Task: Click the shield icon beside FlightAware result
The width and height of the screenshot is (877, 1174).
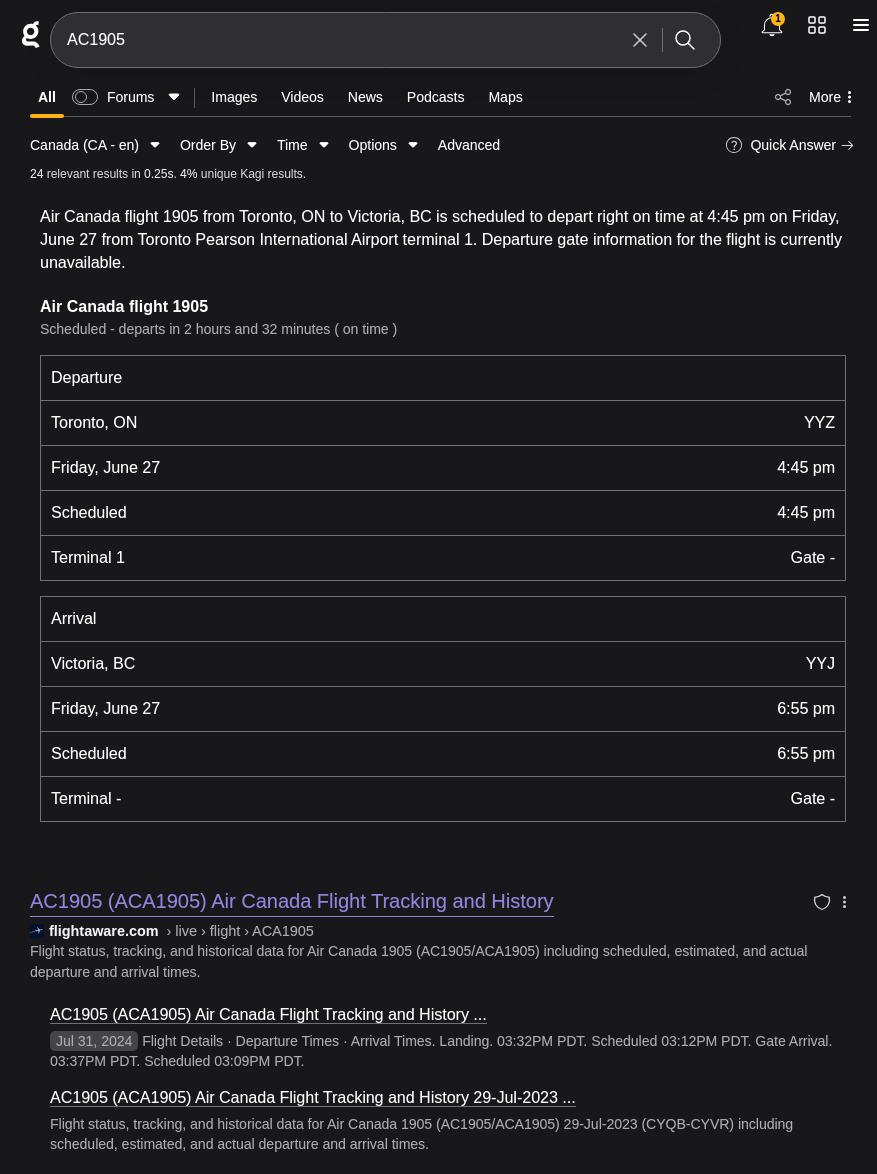Action: (x=822, y=902)
